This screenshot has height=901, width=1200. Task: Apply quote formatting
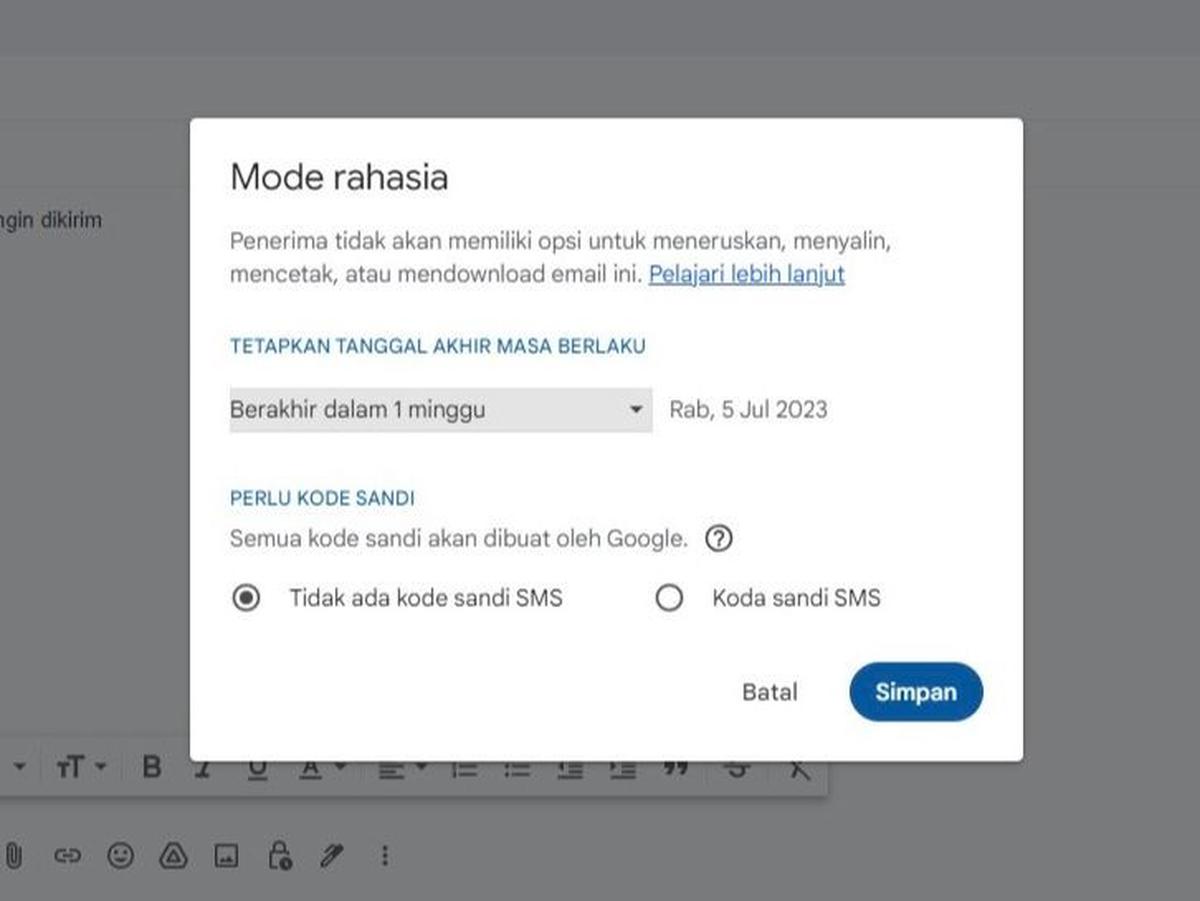point(676,768)
